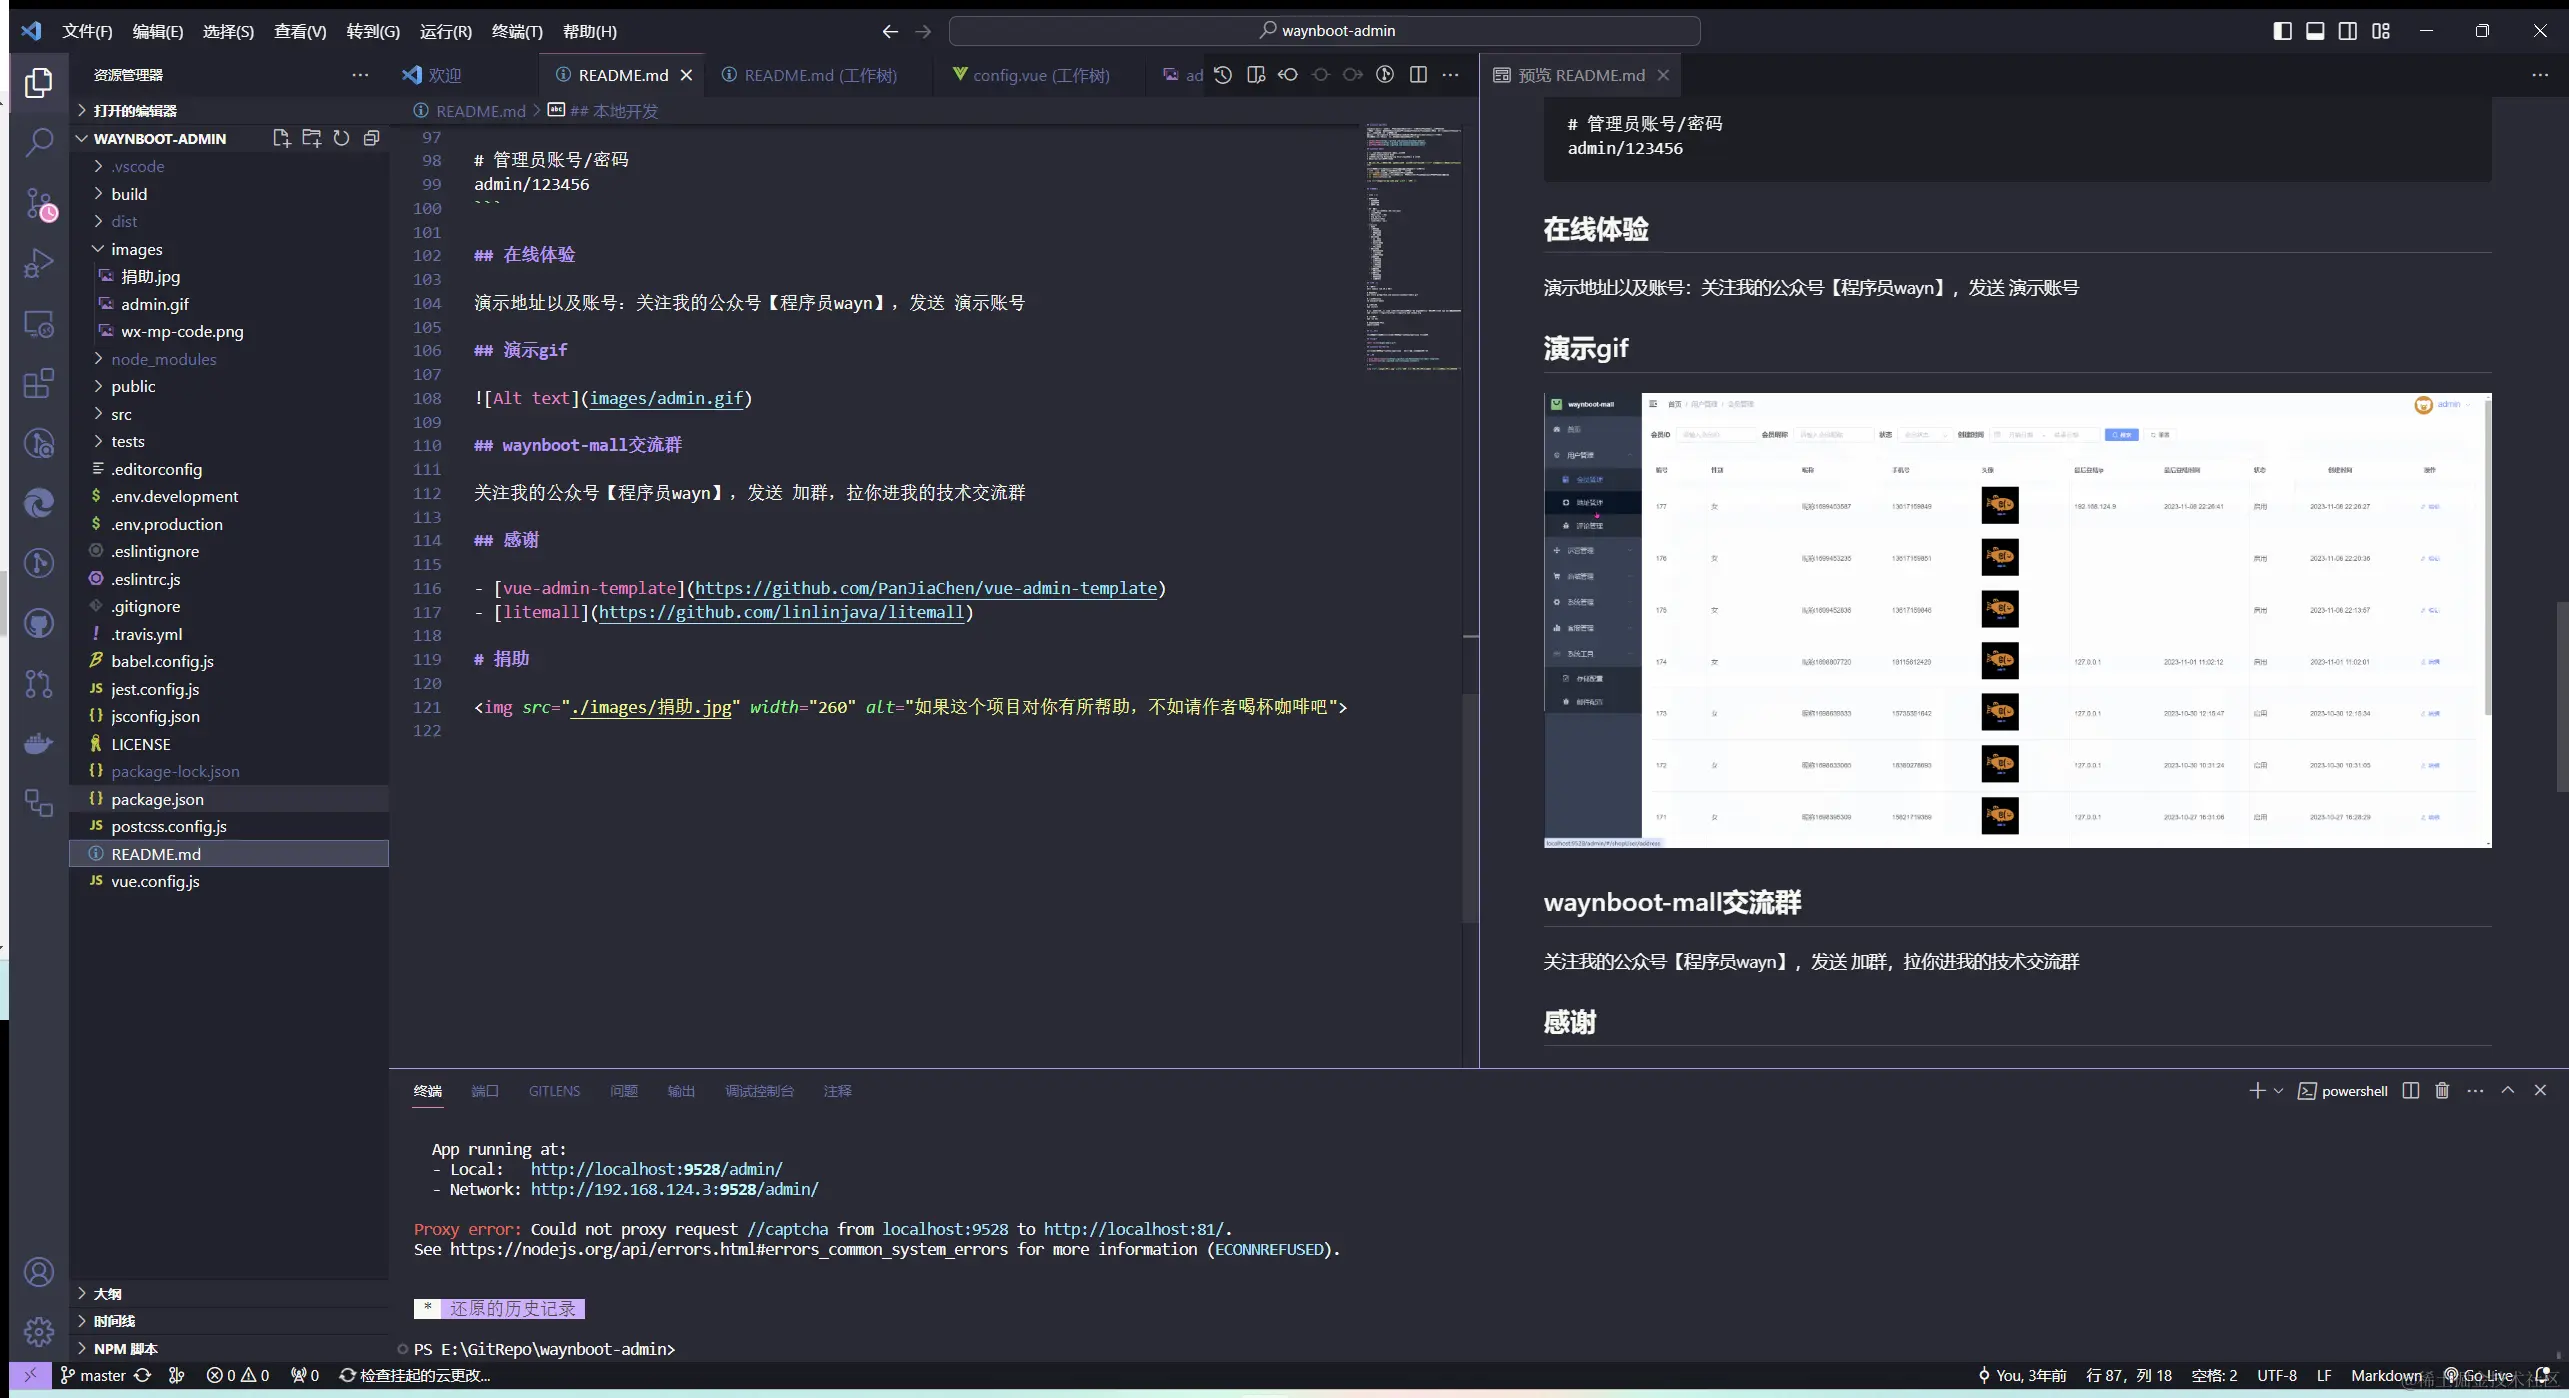Click the preview pane vertical scrollbar
Screen dimensions: 2569x1398
coord(2562,696)
